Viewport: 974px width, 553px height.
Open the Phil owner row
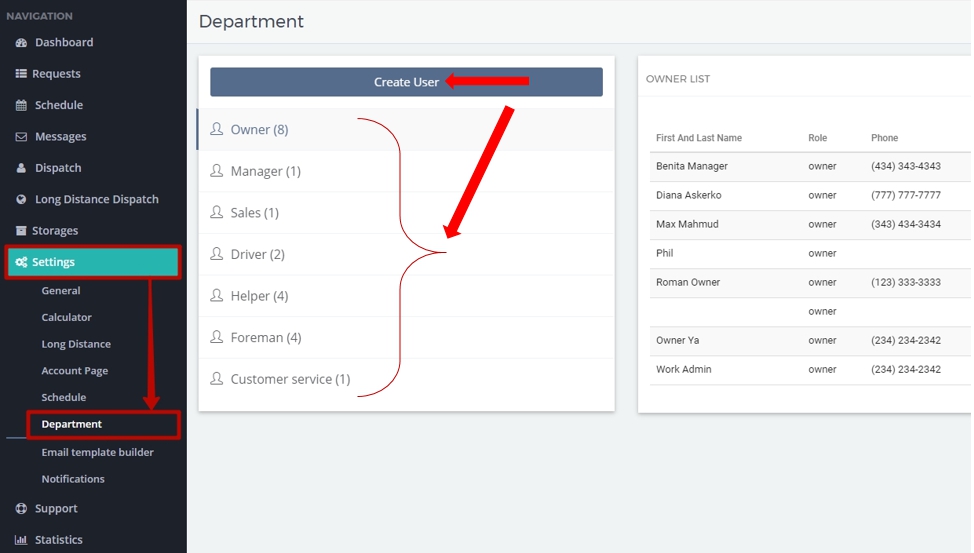[810, 254]
